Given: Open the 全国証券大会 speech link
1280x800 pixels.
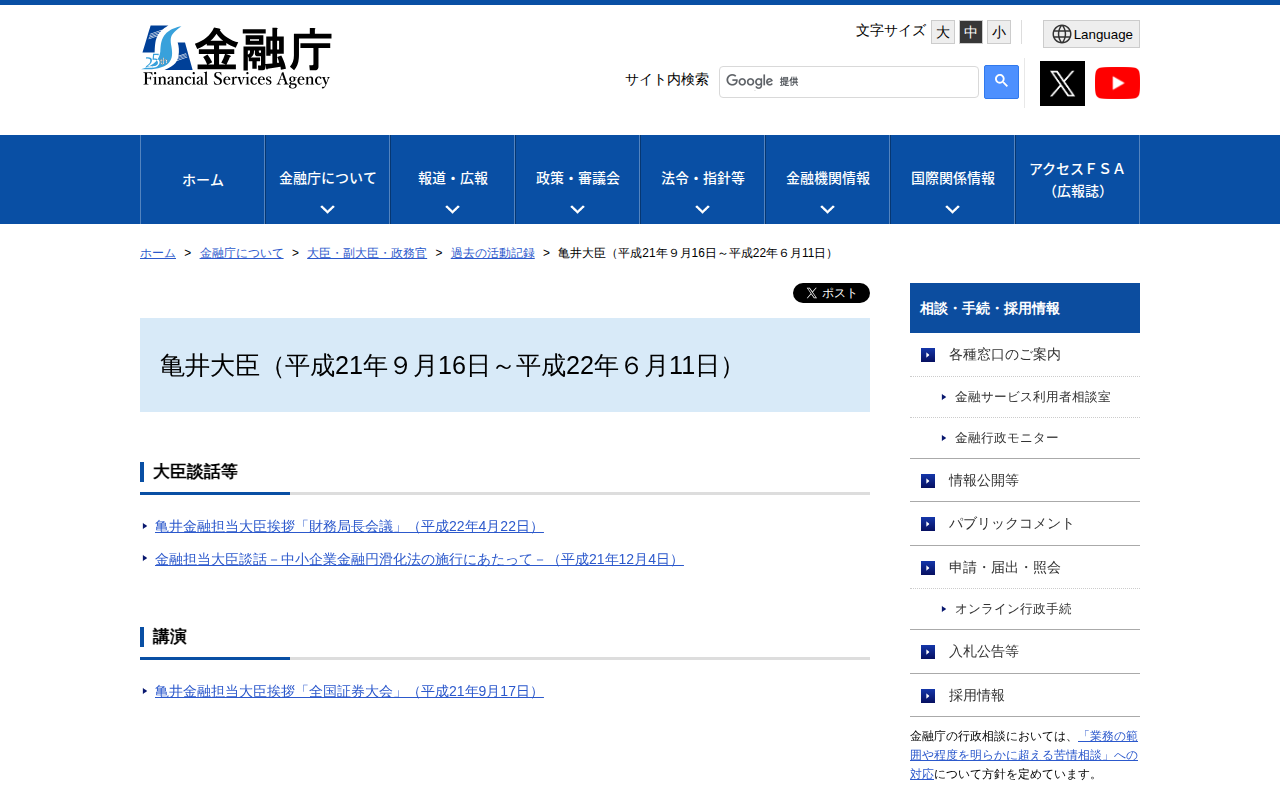Looking at the screenshot, I should 349,691.
